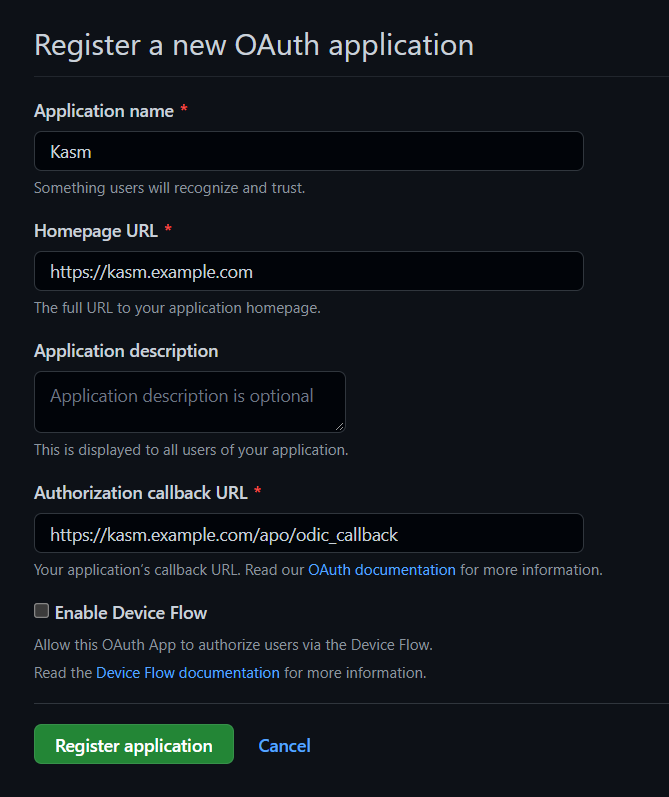This screenshot has width=669, height=797.
Task: Click the description textarea resize handle
Action: pyautogui.click(x=340, y=427)
